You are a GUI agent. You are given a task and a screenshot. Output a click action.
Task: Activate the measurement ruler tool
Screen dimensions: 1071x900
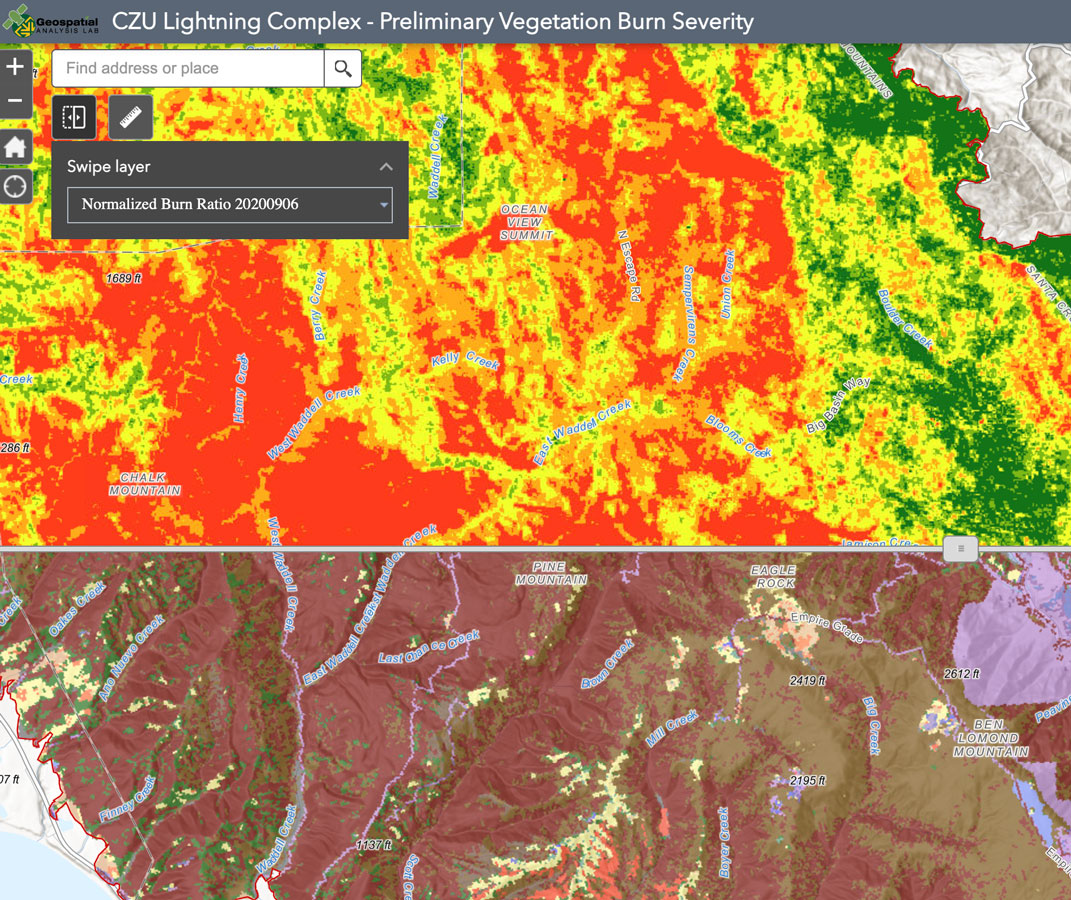[130, 117]
